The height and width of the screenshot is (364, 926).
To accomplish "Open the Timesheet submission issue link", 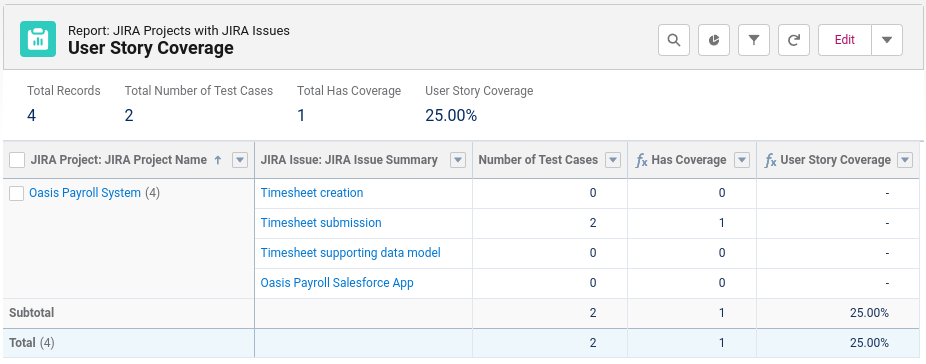I will click(321, 223).
